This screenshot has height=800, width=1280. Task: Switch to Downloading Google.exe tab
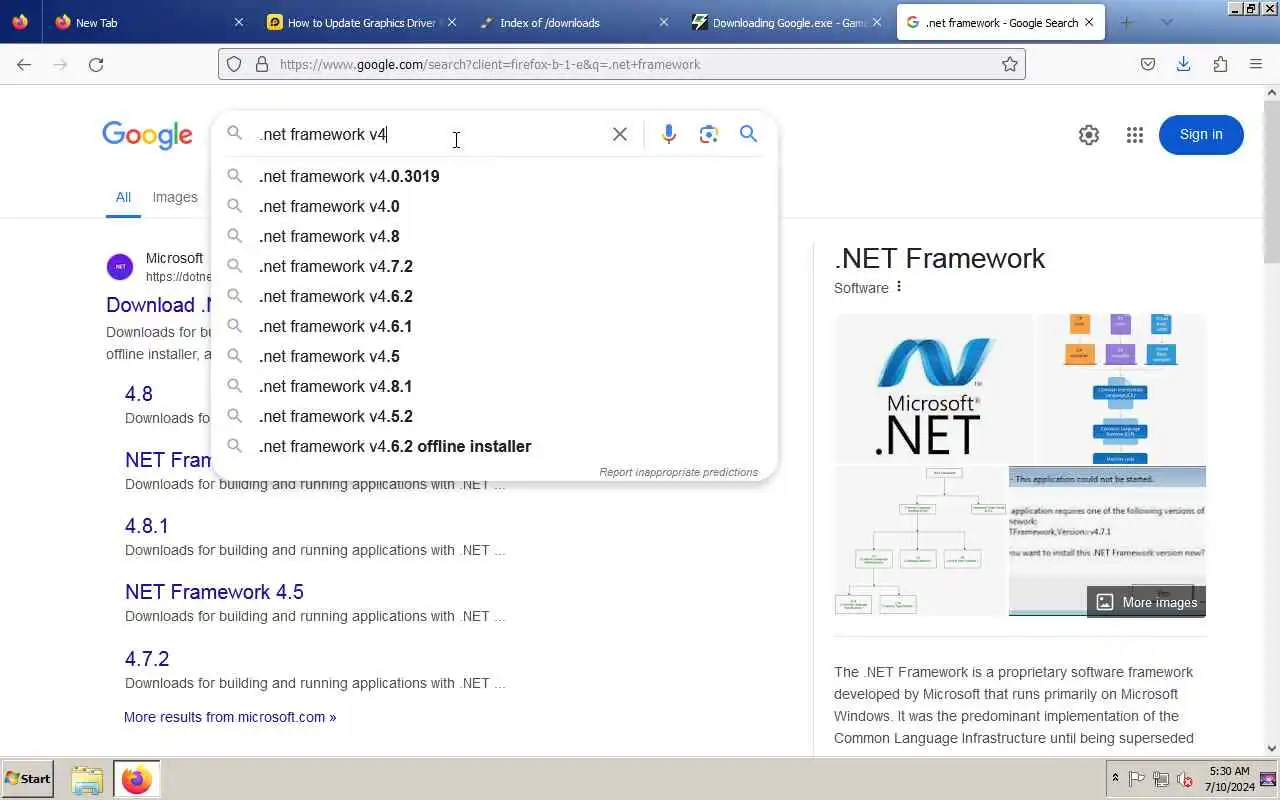pyautogui.click(x=786, y=22)
